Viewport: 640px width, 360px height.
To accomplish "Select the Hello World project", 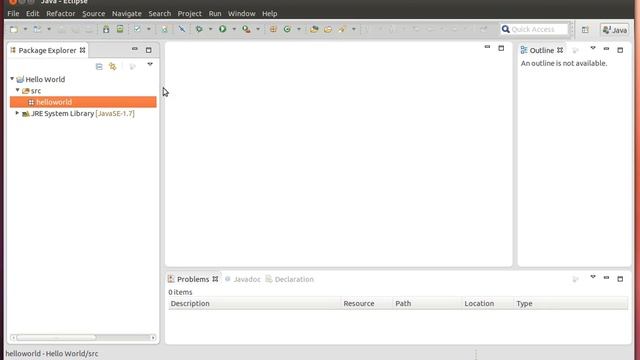I will [45, 80].
